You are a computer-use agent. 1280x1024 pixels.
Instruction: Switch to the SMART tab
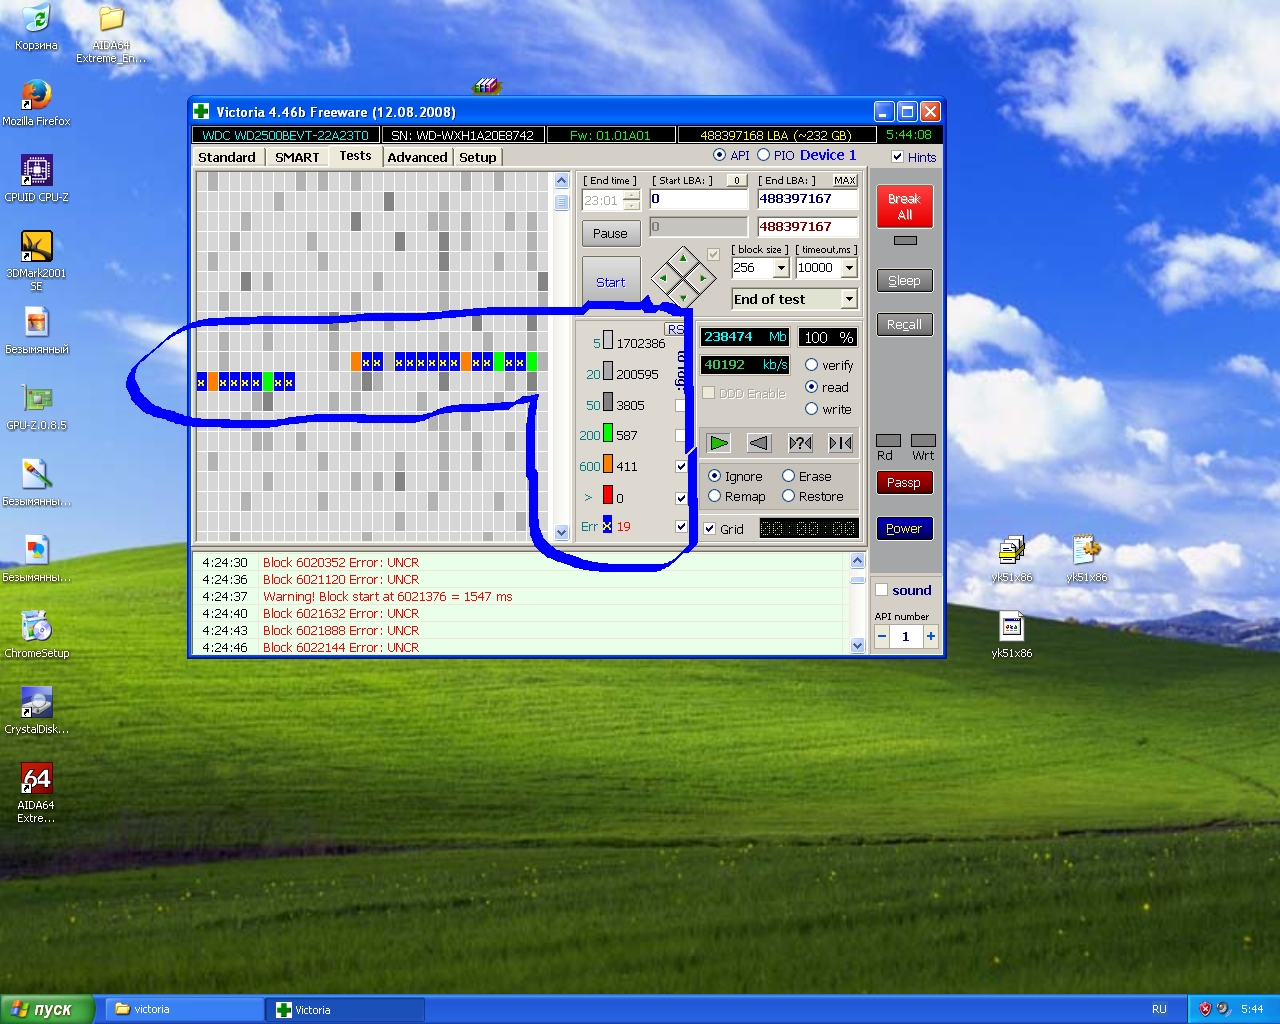tap(297, 157)
